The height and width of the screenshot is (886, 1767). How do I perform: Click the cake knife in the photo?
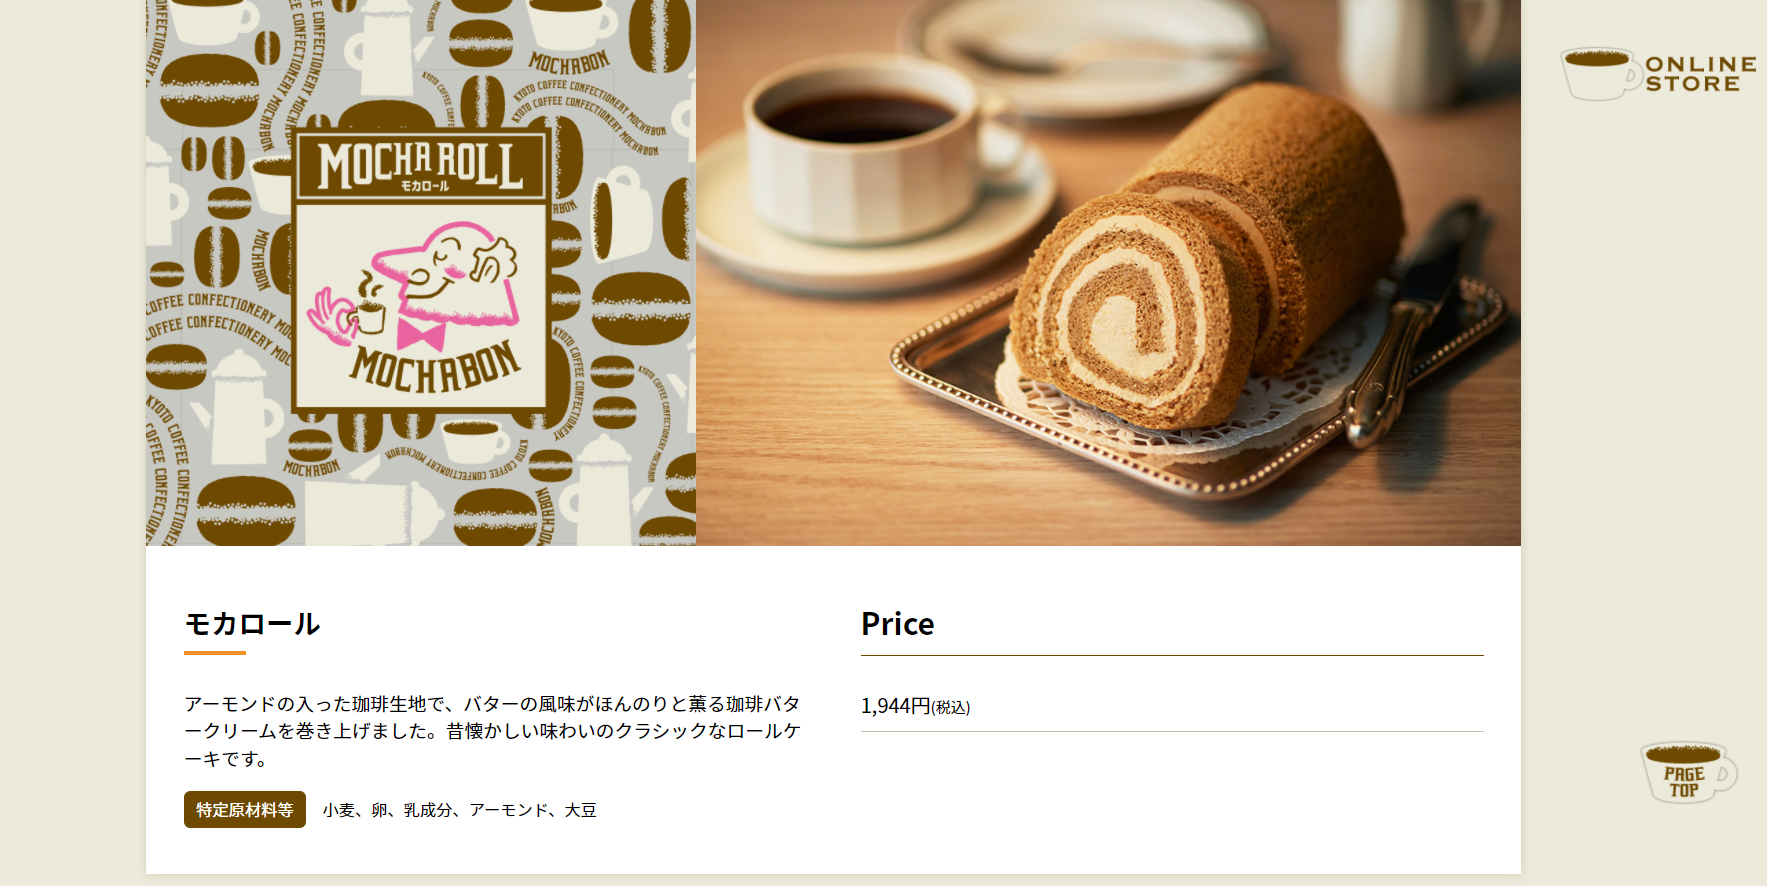tap(1412, 322)
